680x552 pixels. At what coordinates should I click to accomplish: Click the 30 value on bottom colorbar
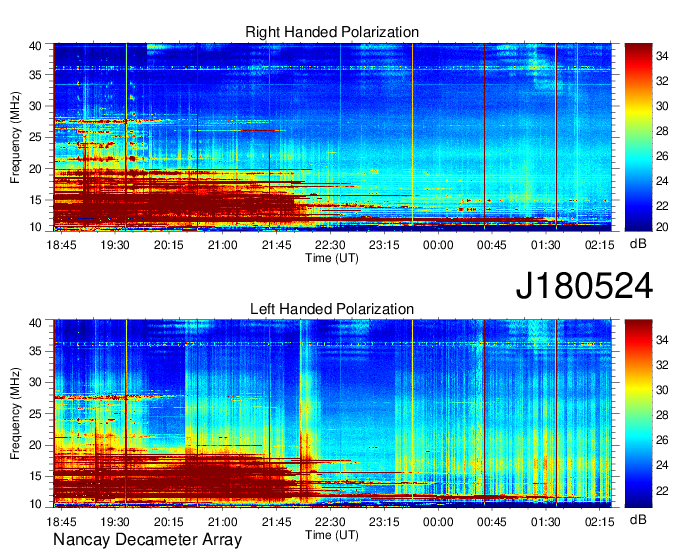pyautogui.click(x=662, y=390)
